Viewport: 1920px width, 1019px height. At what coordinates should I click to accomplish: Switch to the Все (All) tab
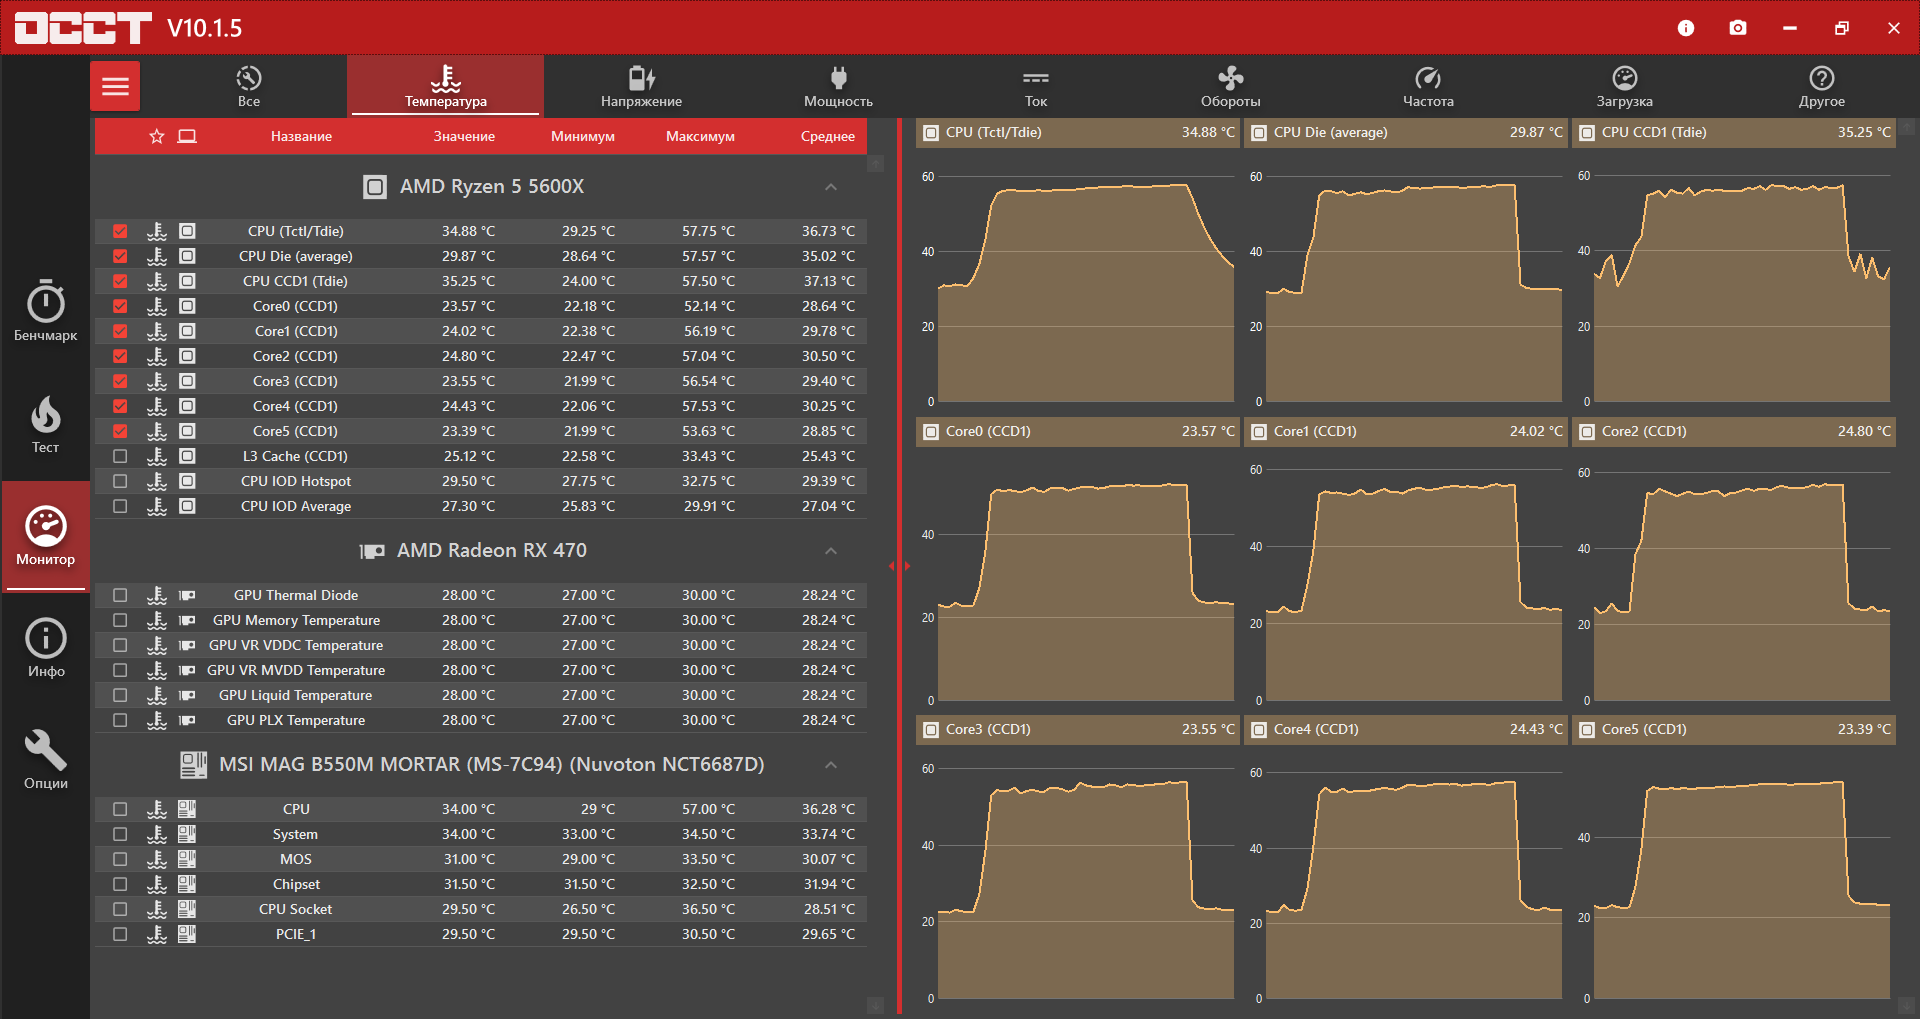249,86
